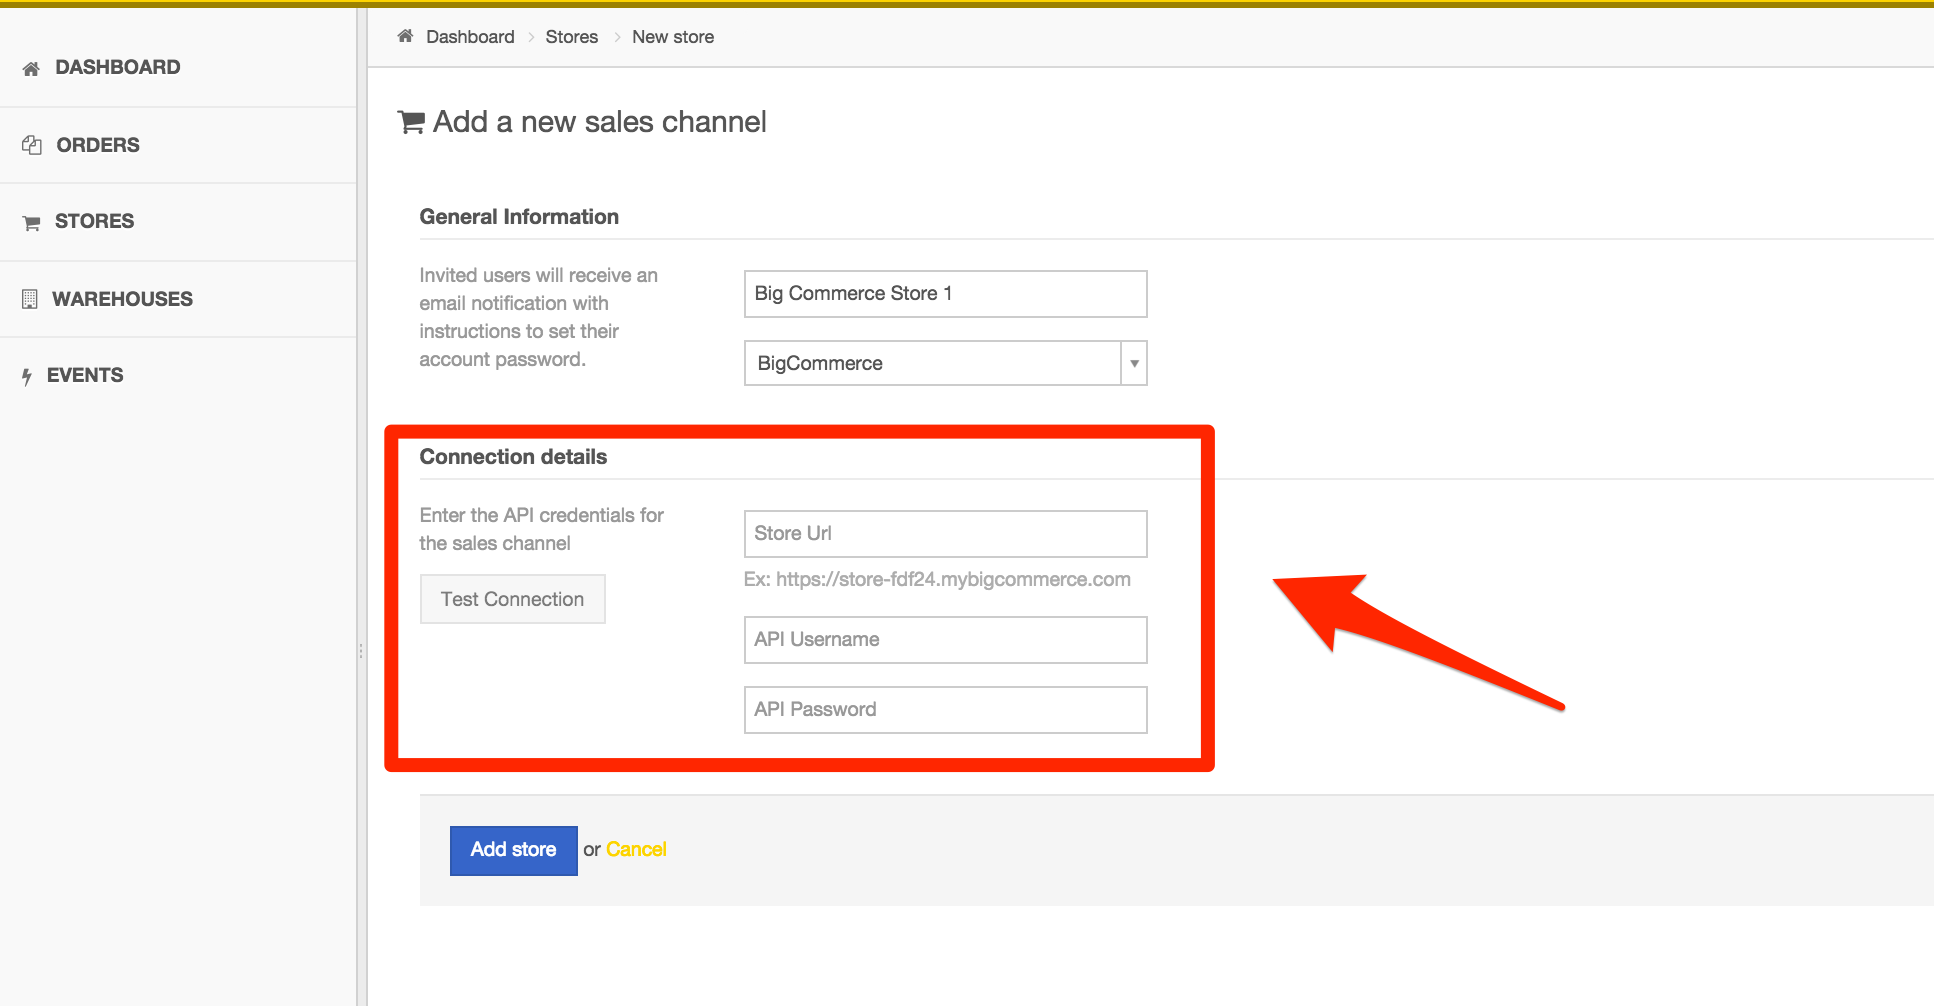
Task: Click the Stores cart icon in sidebar
Action: point(31,222)
